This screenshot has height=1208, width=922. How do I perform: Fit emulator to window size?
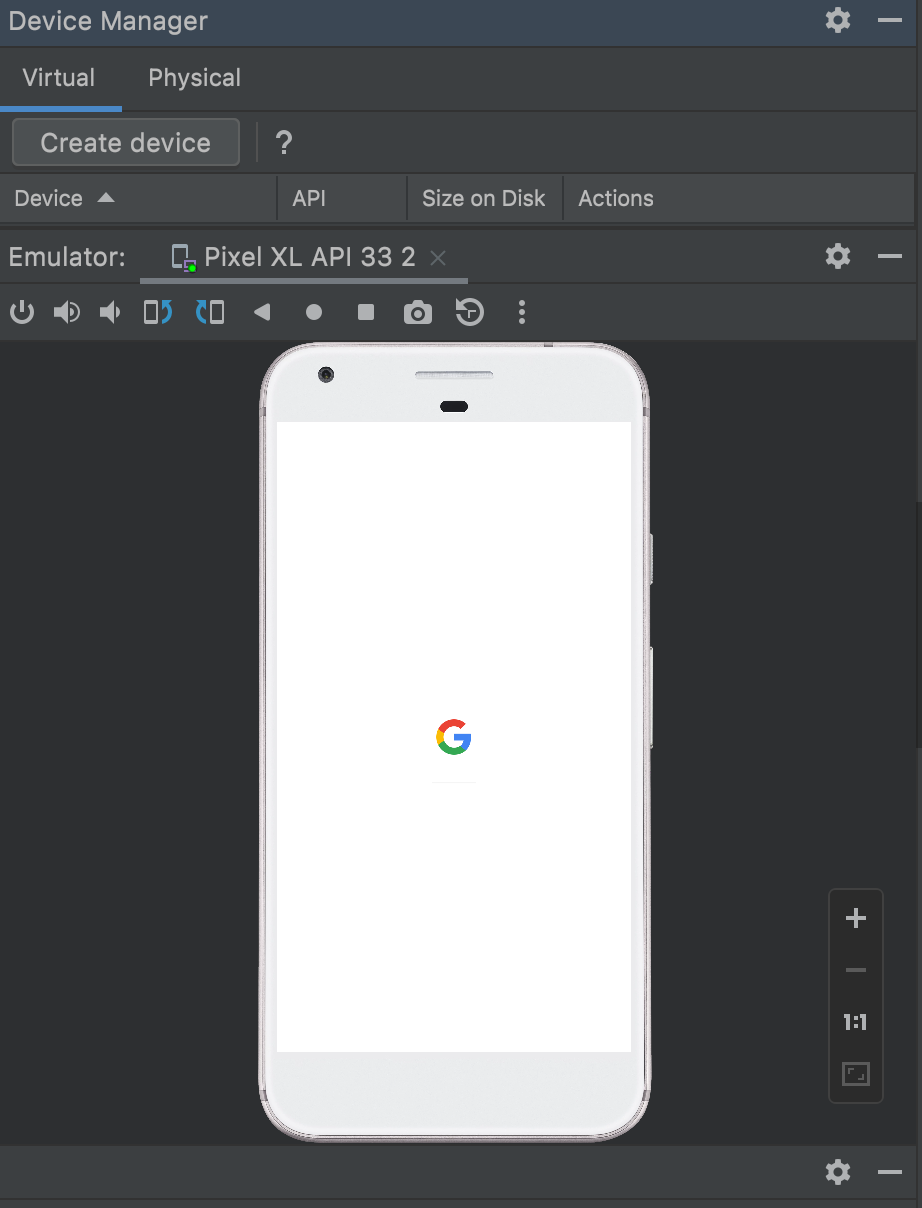coord(856,1074)
